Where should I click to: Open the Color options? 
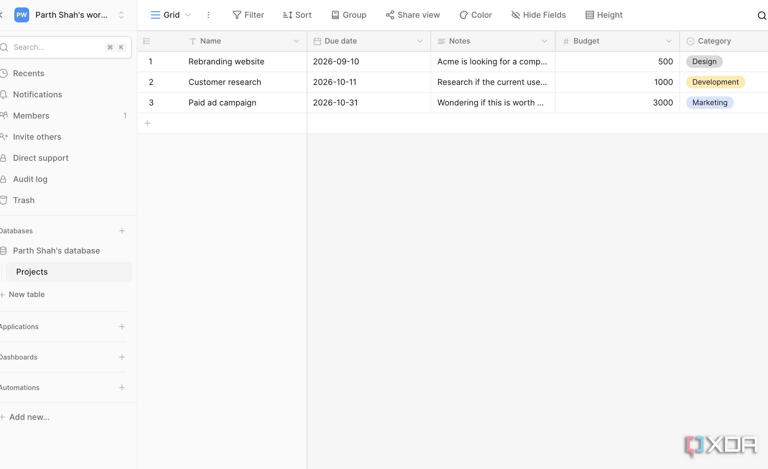click(x=476, y=15)
